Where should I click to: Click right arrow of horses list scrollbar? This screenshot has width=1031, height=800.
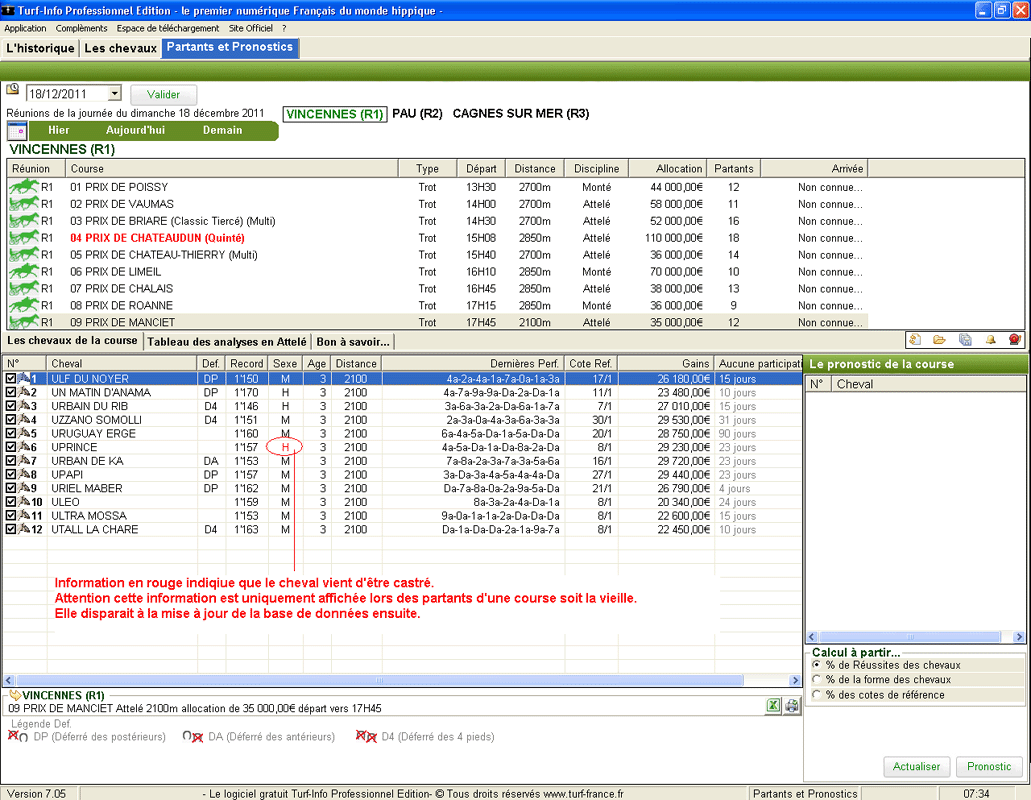795,680
